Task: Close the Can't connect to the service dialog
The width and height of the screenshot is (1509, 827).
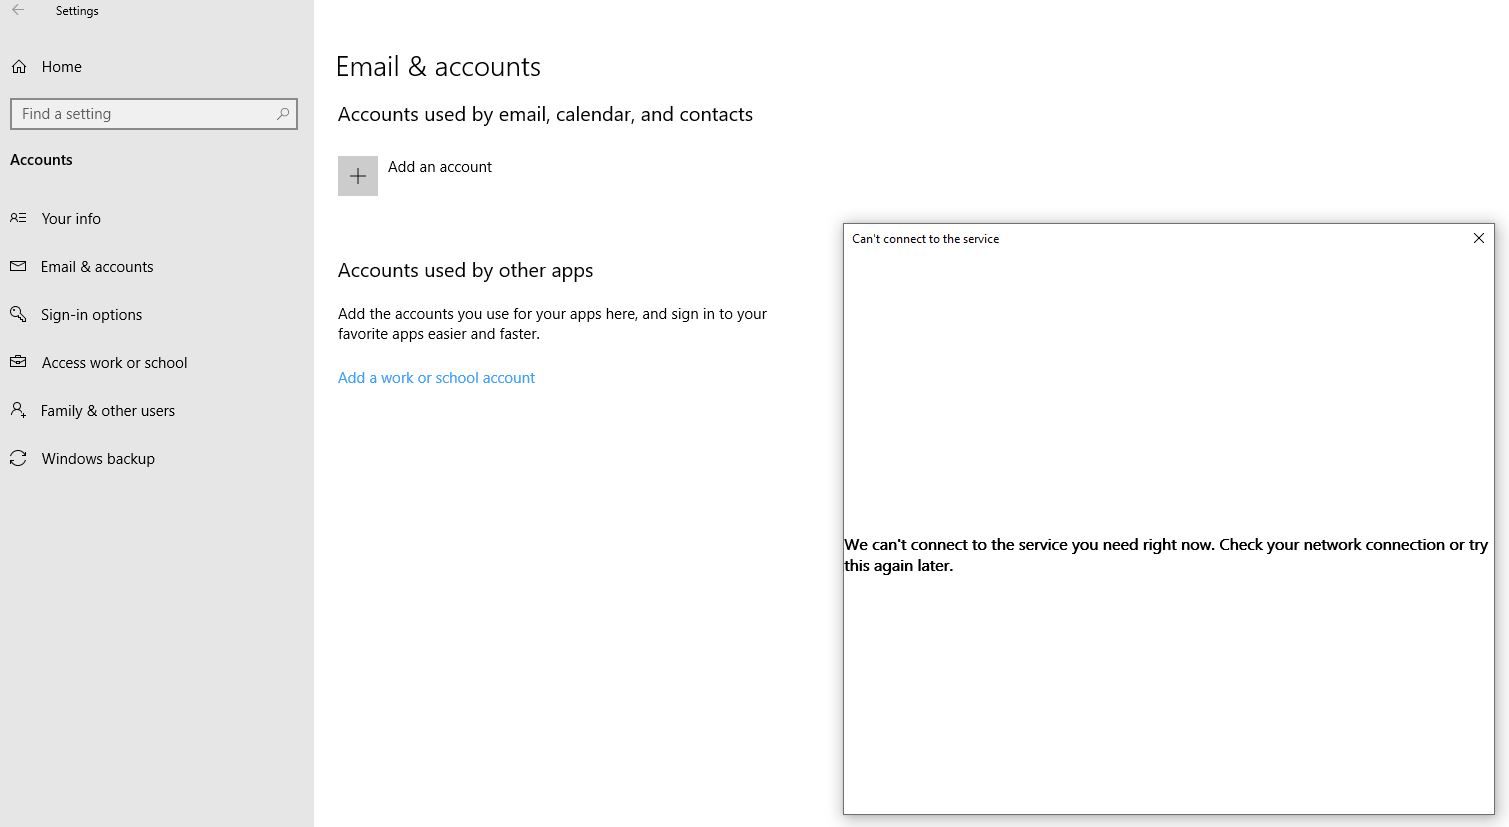Action: (1478, 238)
